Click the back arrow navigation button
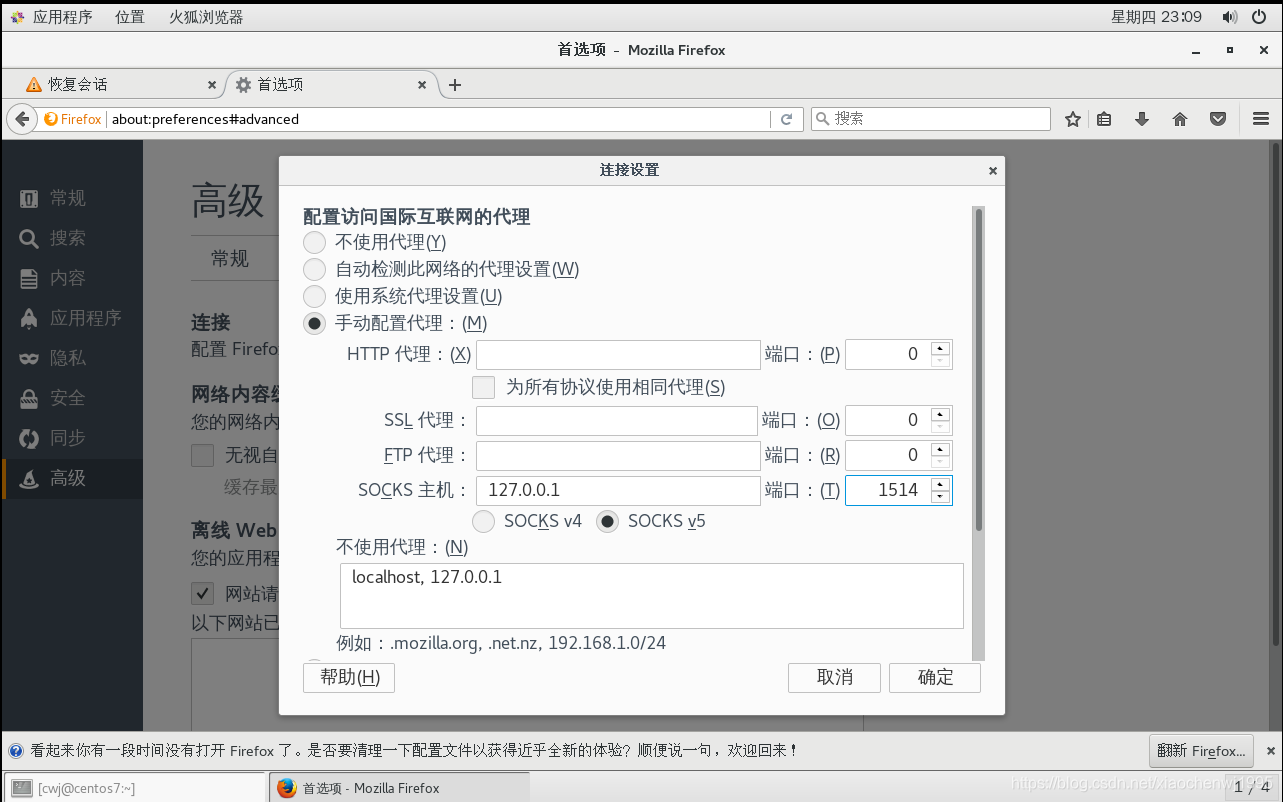This screenshot has width=1283, height=802. 22,119
